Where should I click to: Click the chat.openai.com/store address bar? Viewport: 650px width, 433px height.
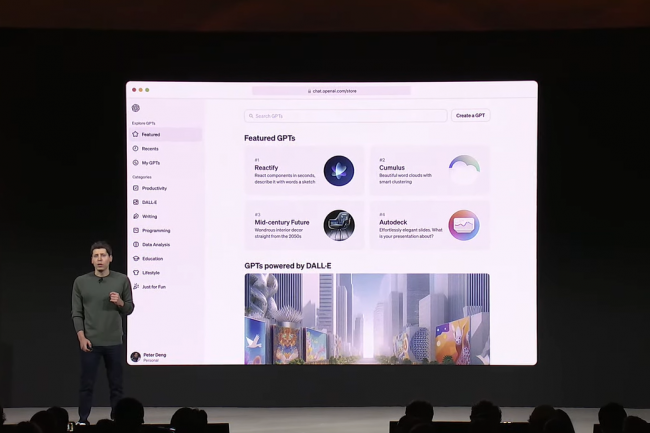[332, 91]
